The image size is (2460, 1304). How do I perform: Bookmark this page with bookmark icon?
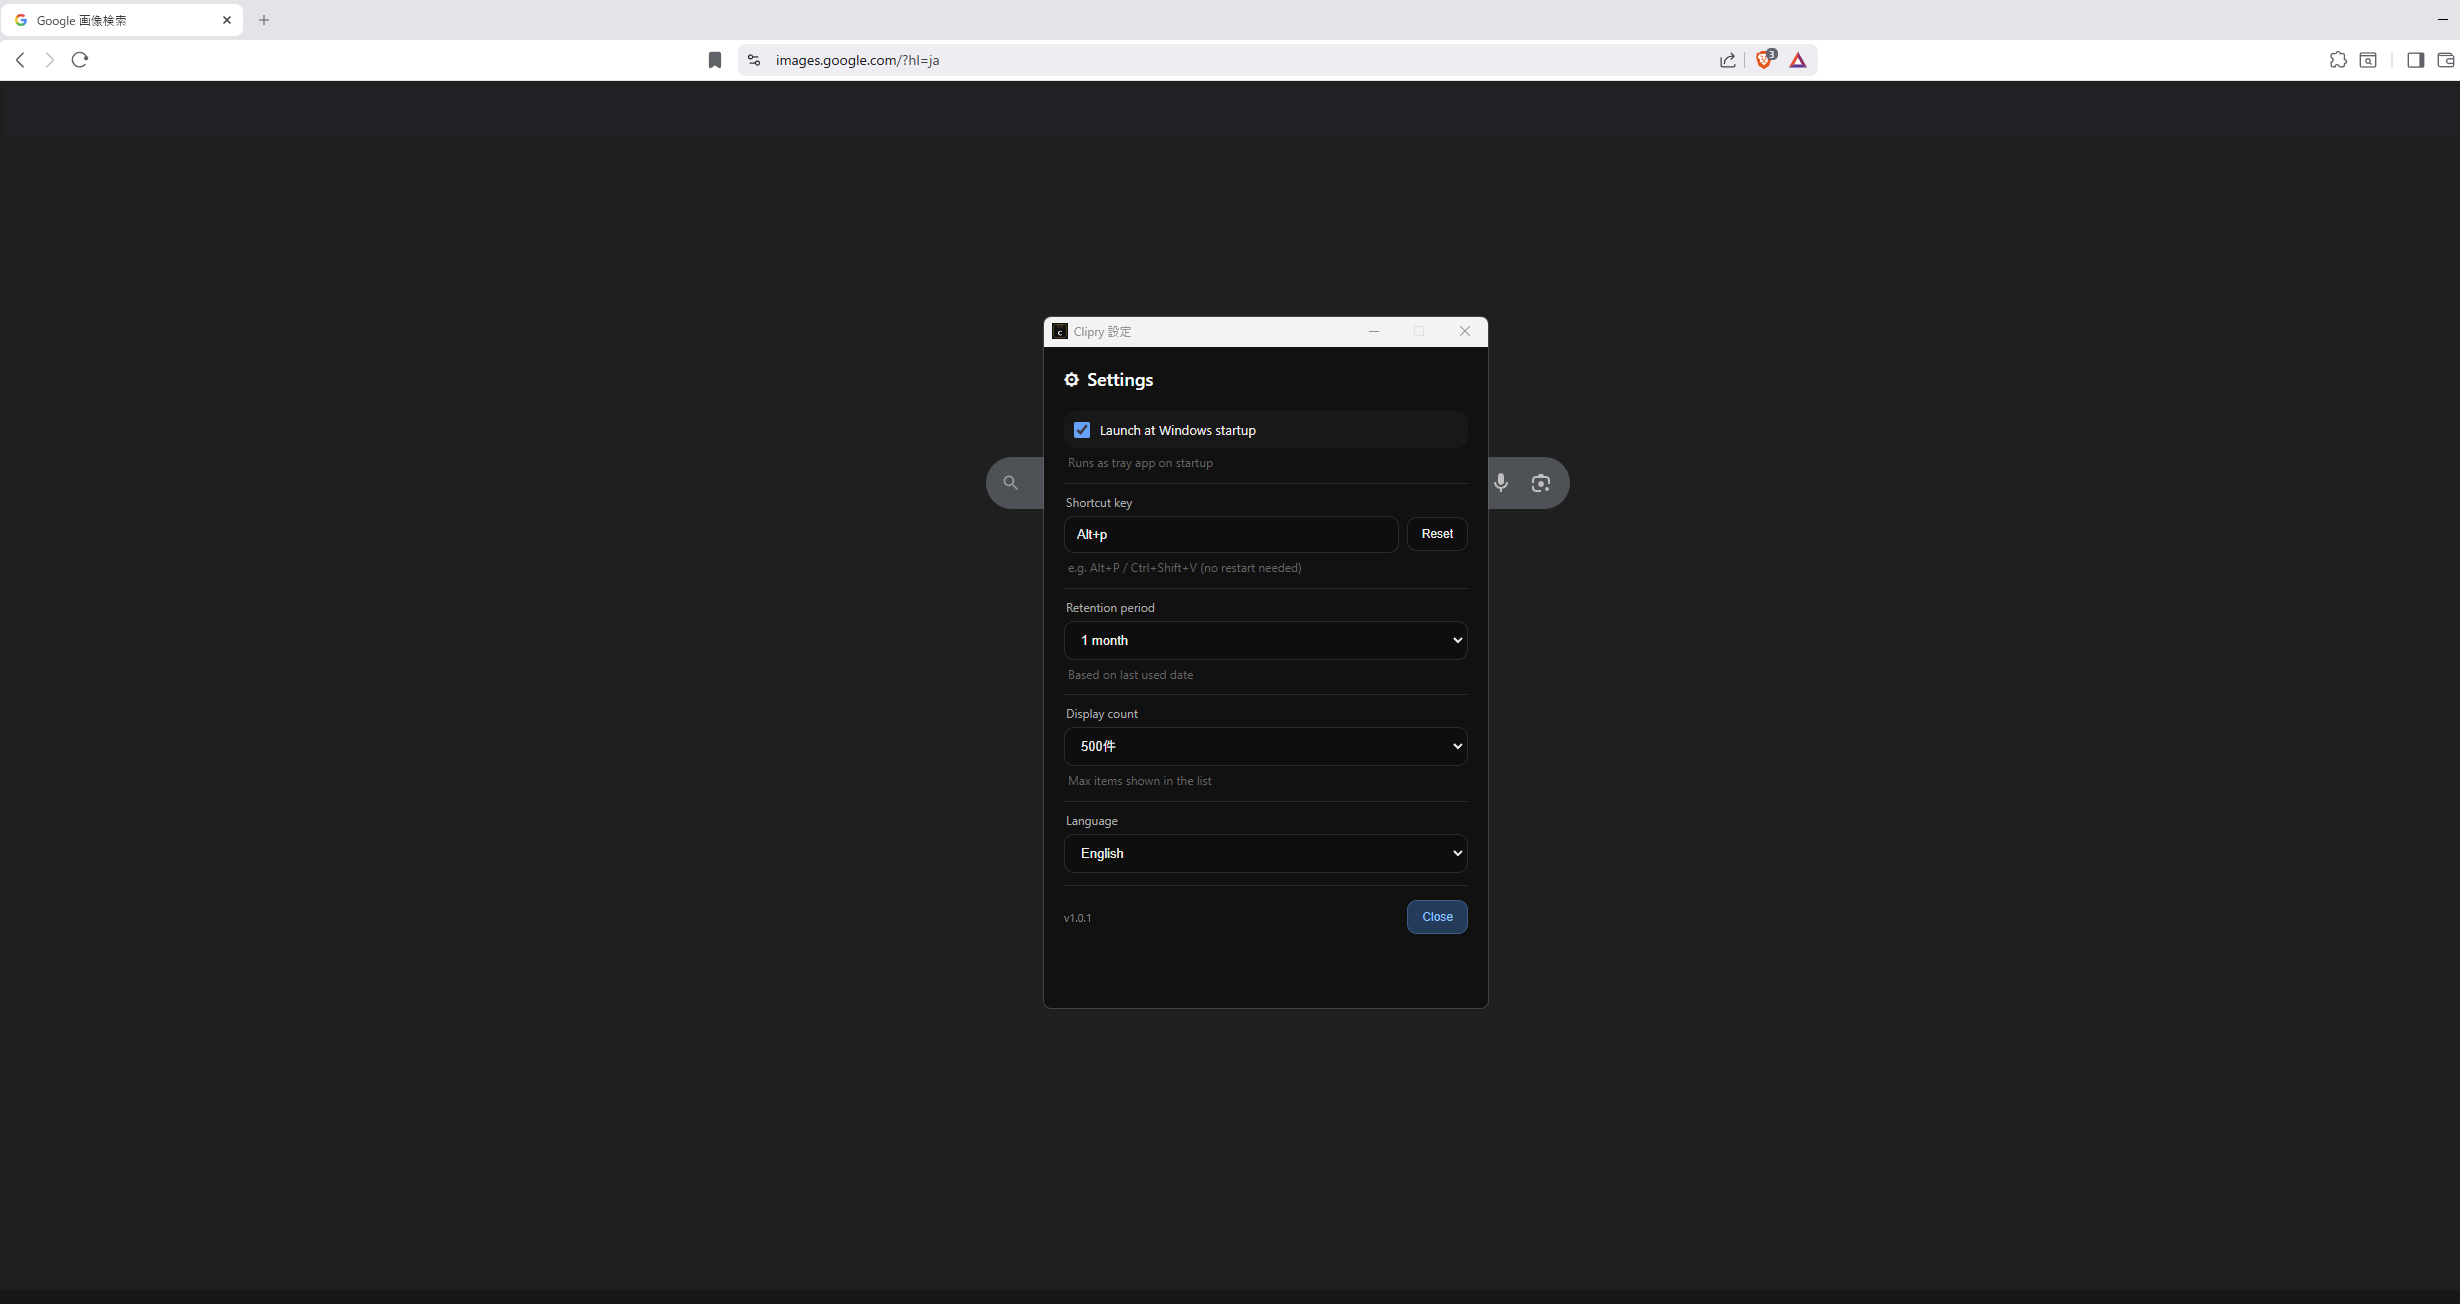pos(714,60)
